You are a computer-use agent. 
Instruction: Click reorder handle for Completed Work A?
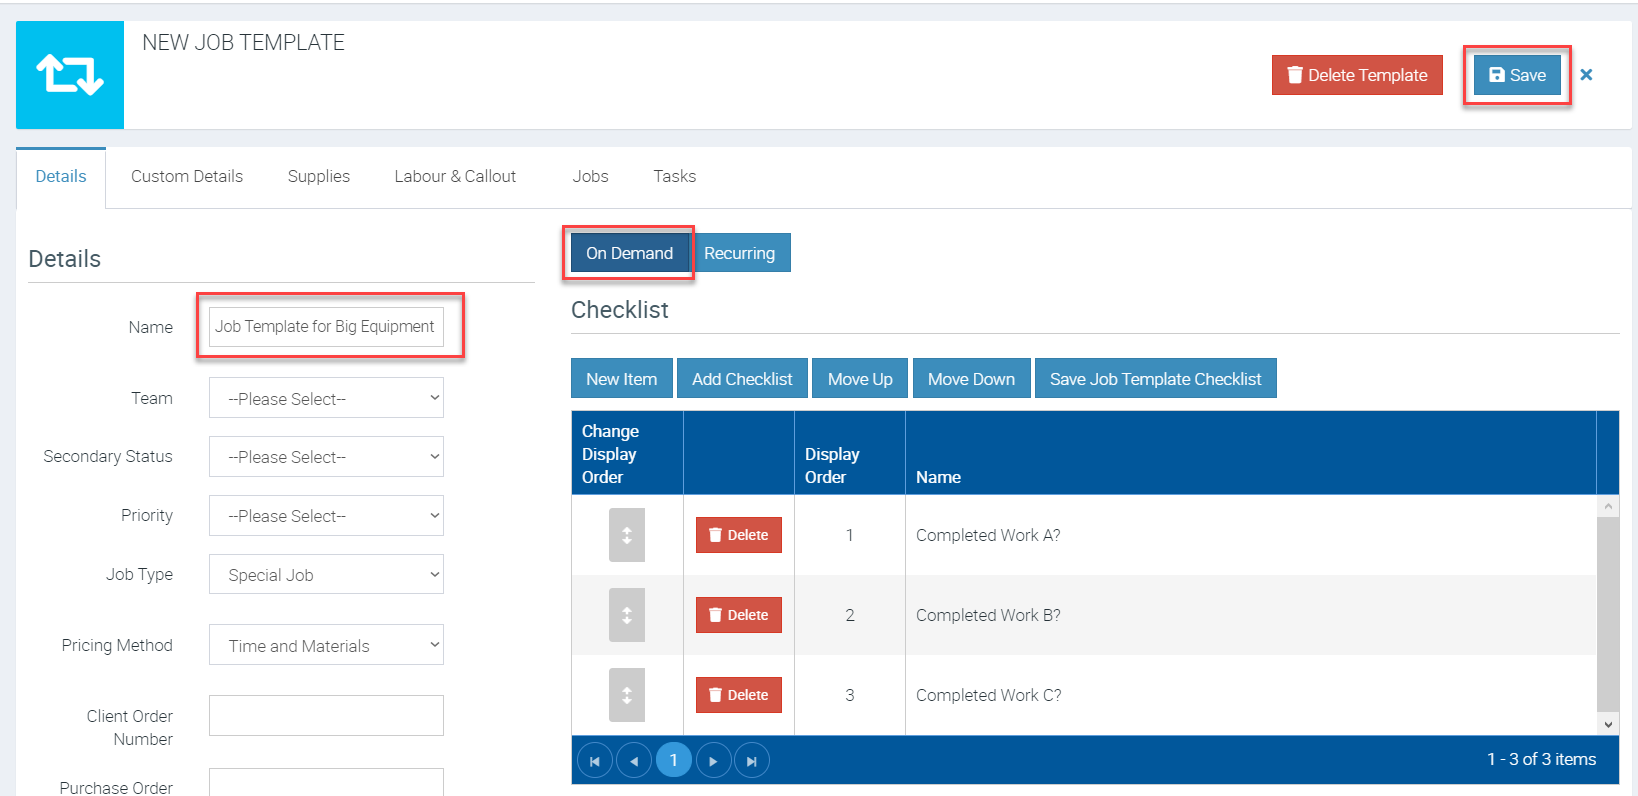[x=627, y=535]
